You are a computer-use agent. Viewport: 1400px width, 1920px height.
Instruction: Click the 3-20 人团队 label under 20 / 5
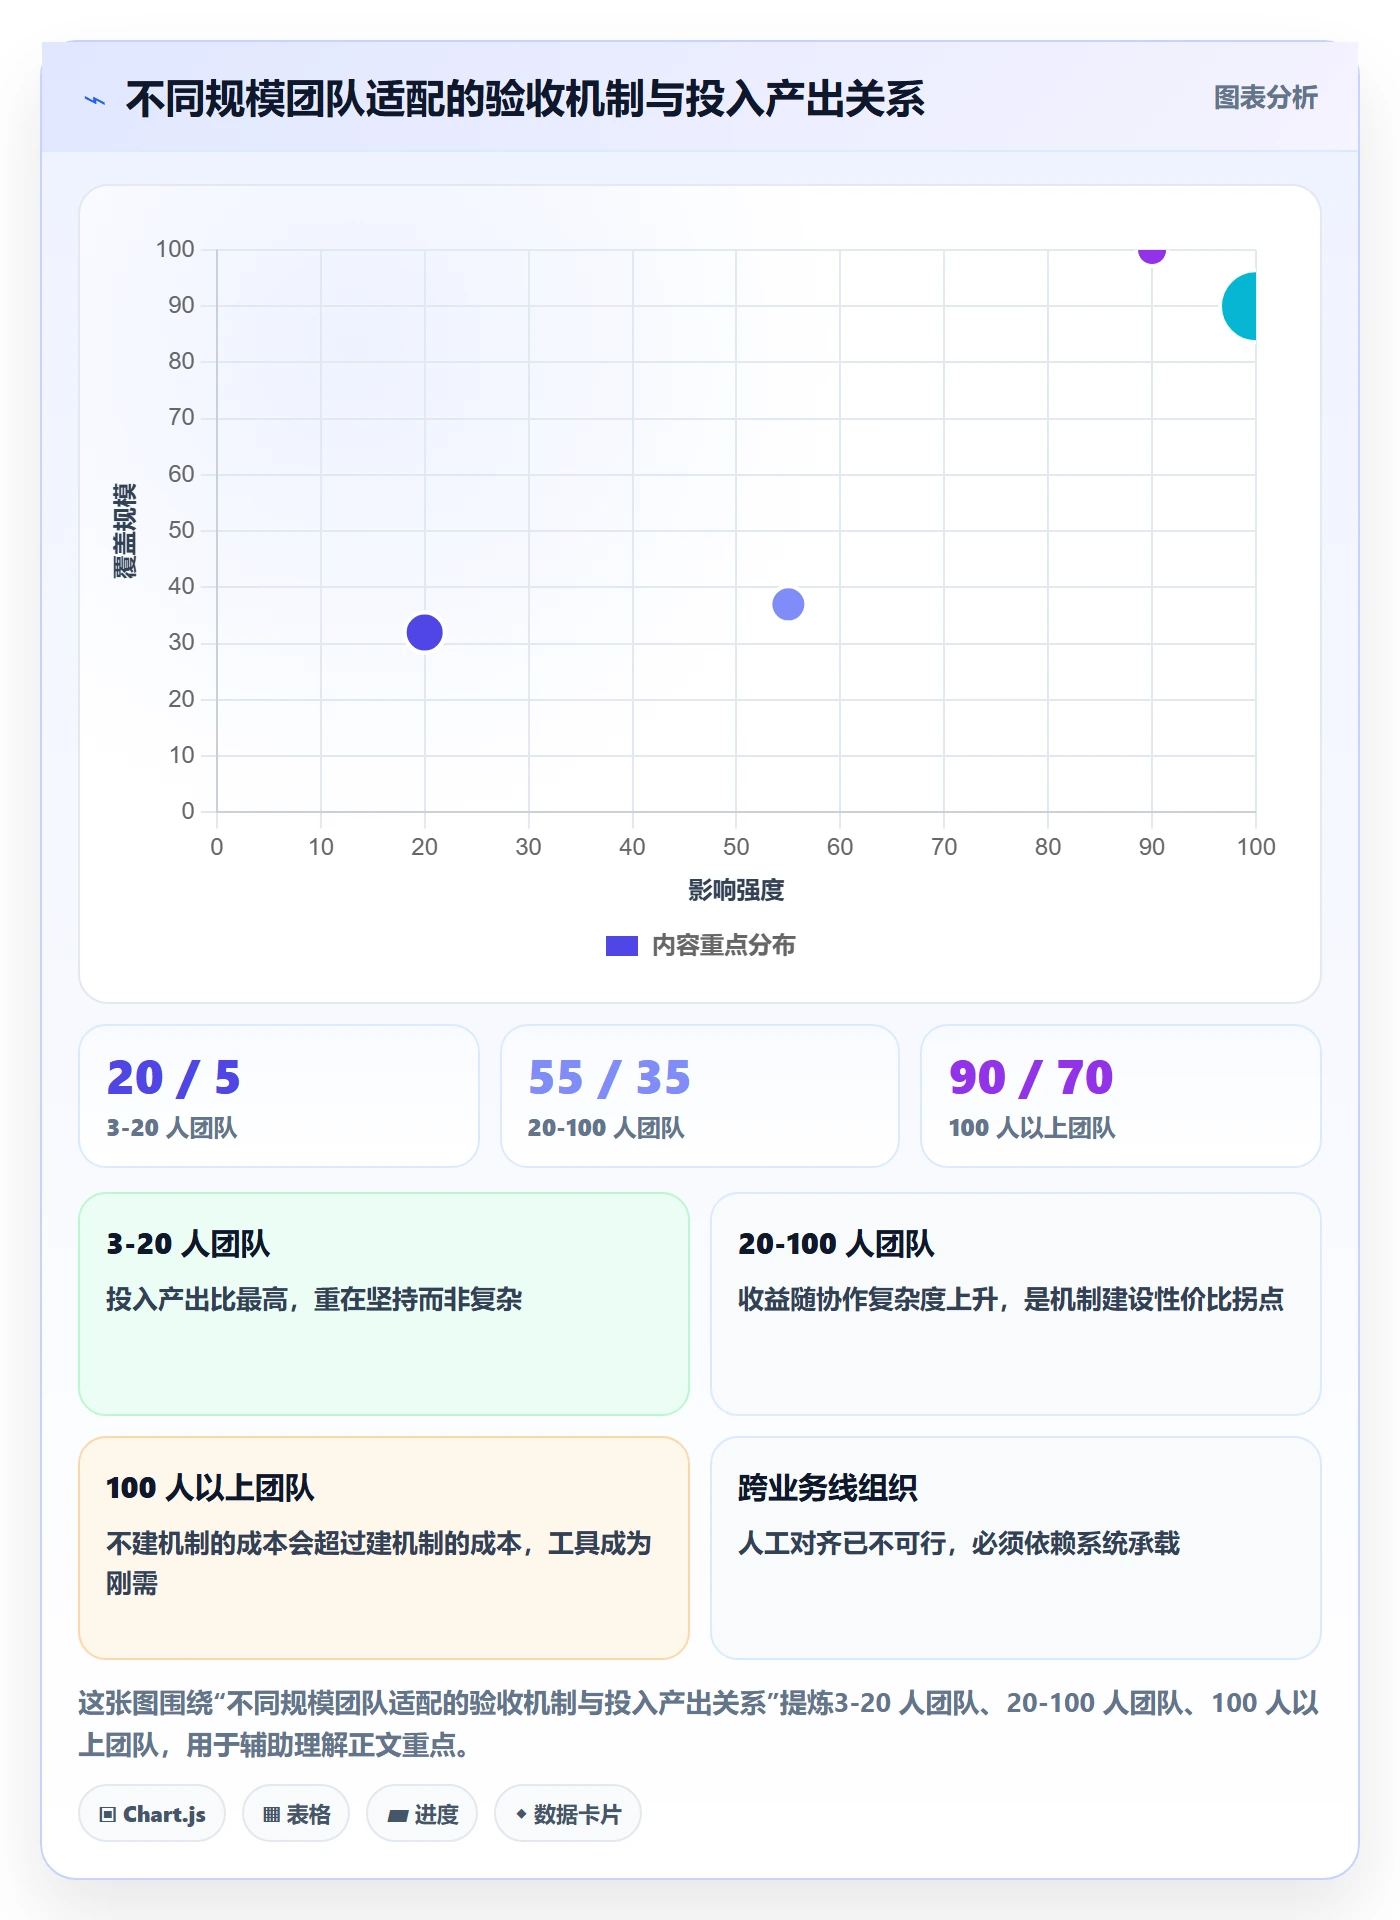click(172, 1128)
